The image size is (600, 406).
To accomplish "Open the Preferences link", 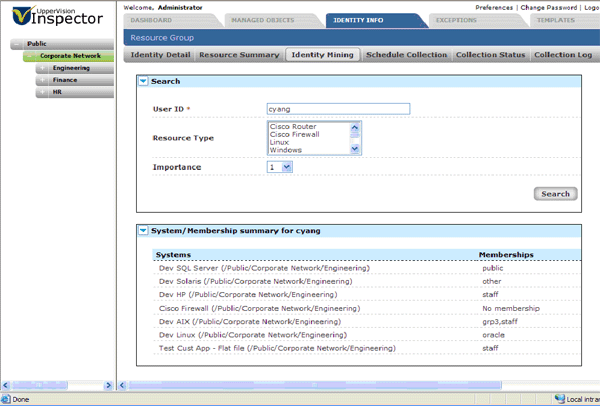I will (494, 7).
